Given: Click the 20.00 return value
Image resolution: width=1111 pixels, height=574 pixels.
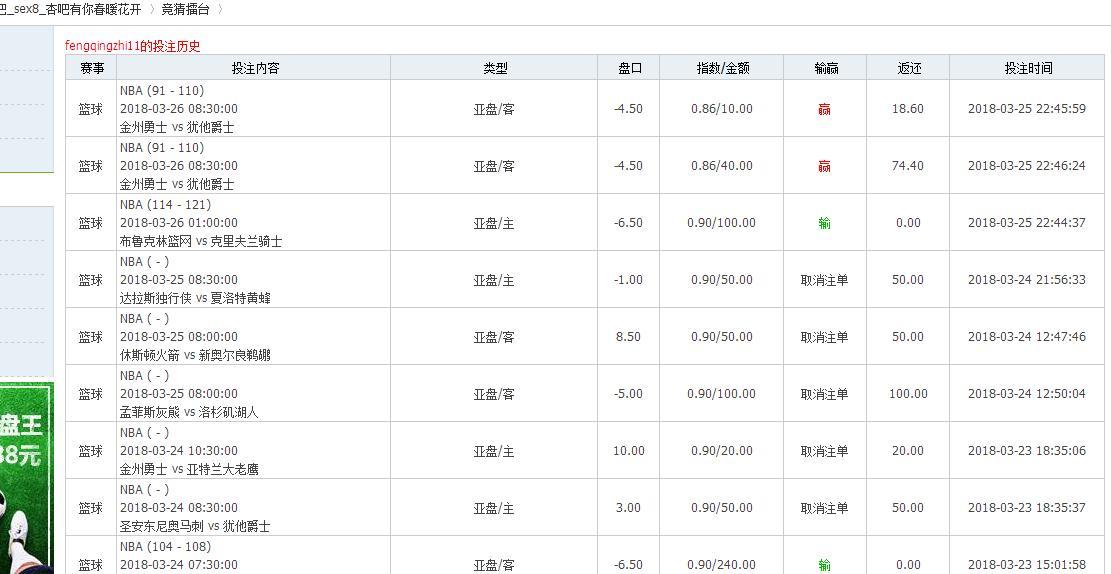Looking at the screenshot, I should (x=908, y=451).
